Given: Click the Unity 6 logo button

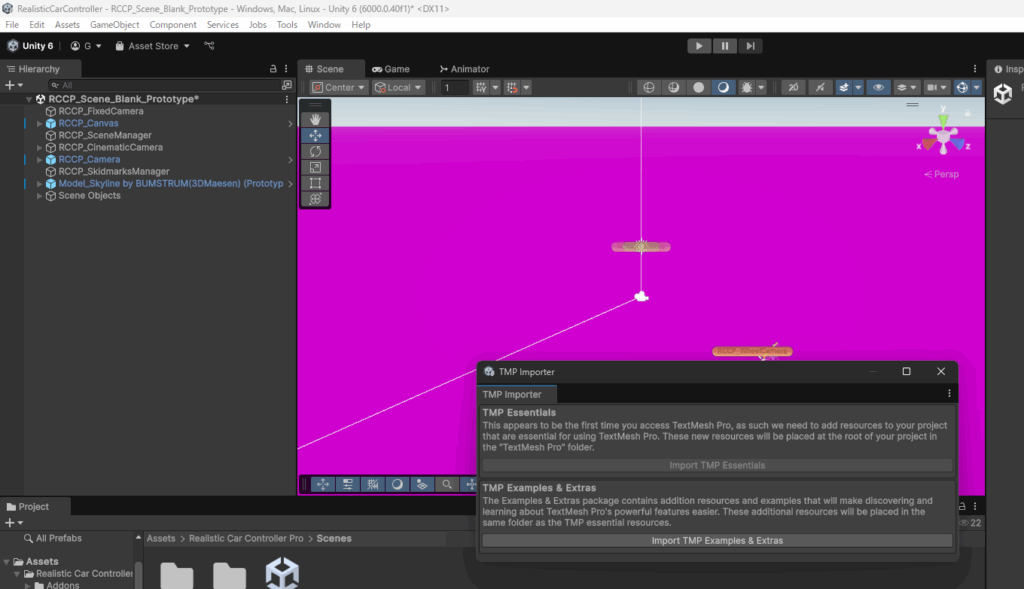Looking at the screenshot, I should tap(30, 46).
